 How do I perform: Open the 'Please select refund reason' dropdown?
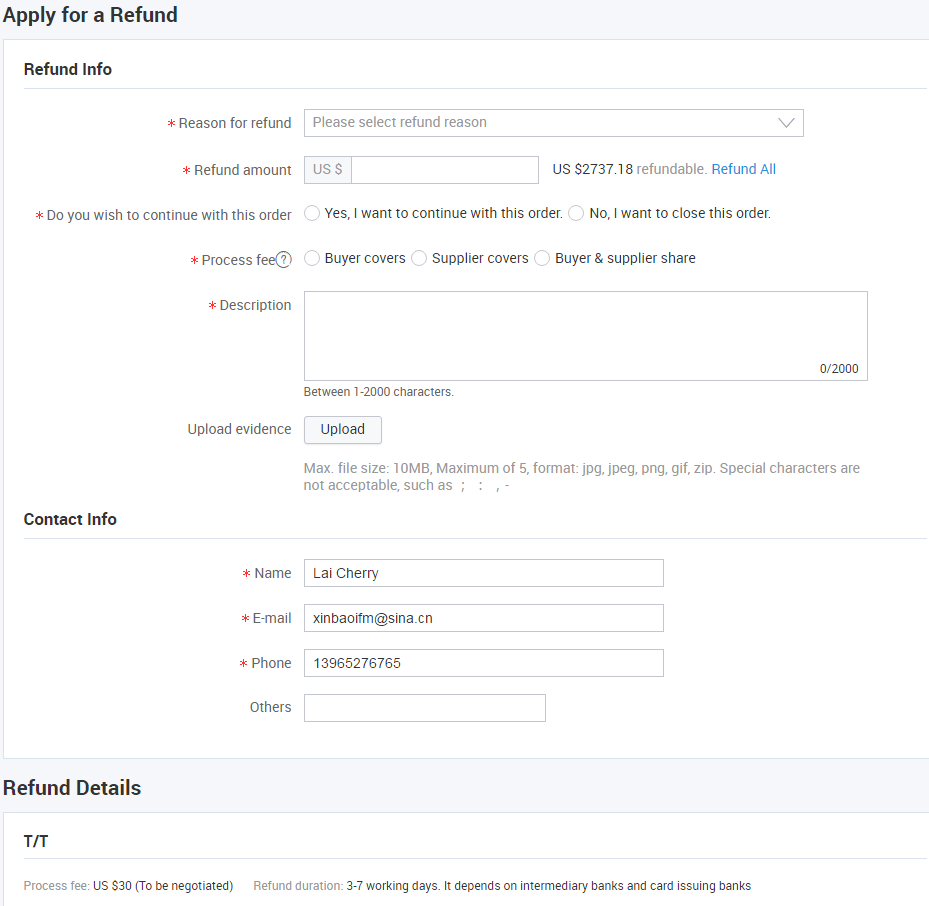(x=540, y=123)
